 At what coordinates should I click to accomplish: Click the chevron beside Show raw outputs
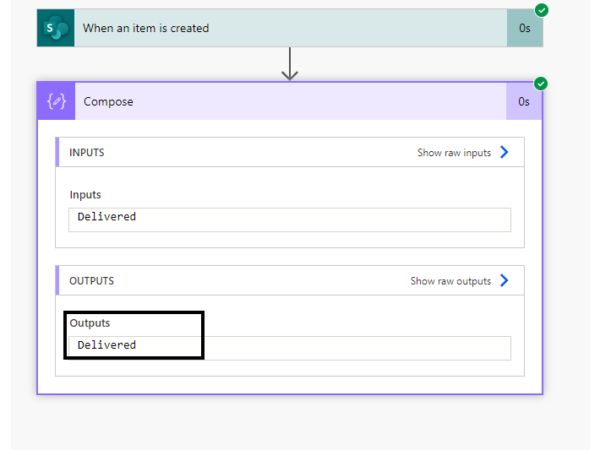point(504,281)
